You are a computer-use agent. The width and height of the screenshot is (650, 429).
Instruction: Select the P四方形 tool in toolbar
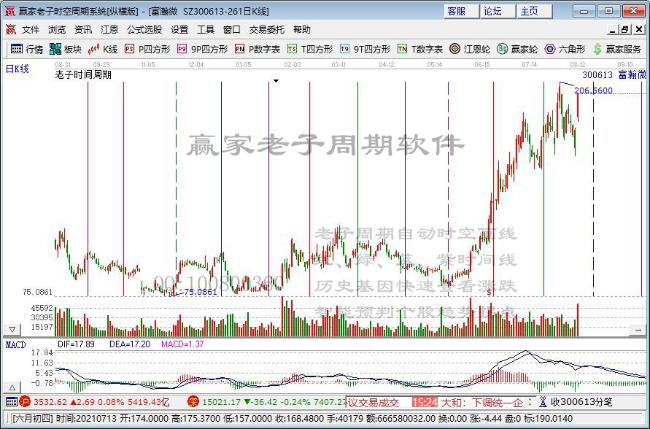130,49
